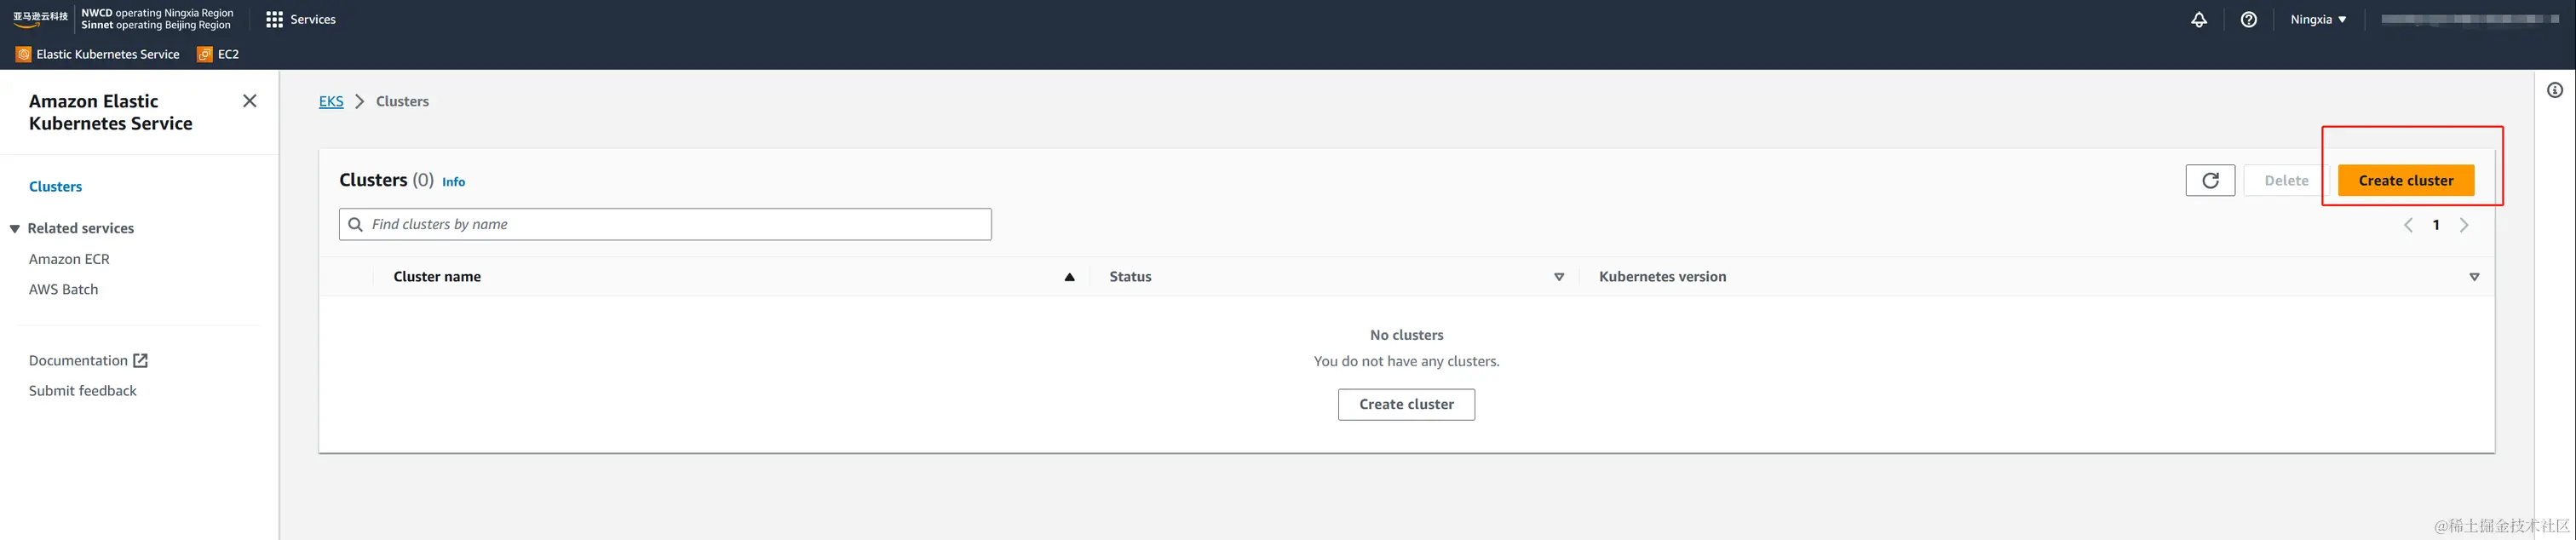Refresh the clusters list
The image size is (2576, 540).
coord(2210,181)
